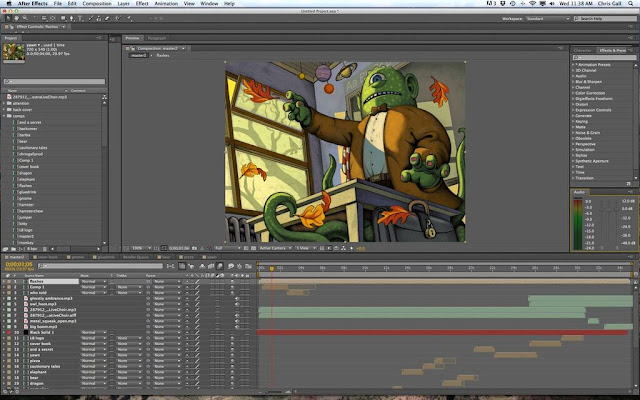Toggle Hide Shy Layers switch in timeline

point(202,266)
